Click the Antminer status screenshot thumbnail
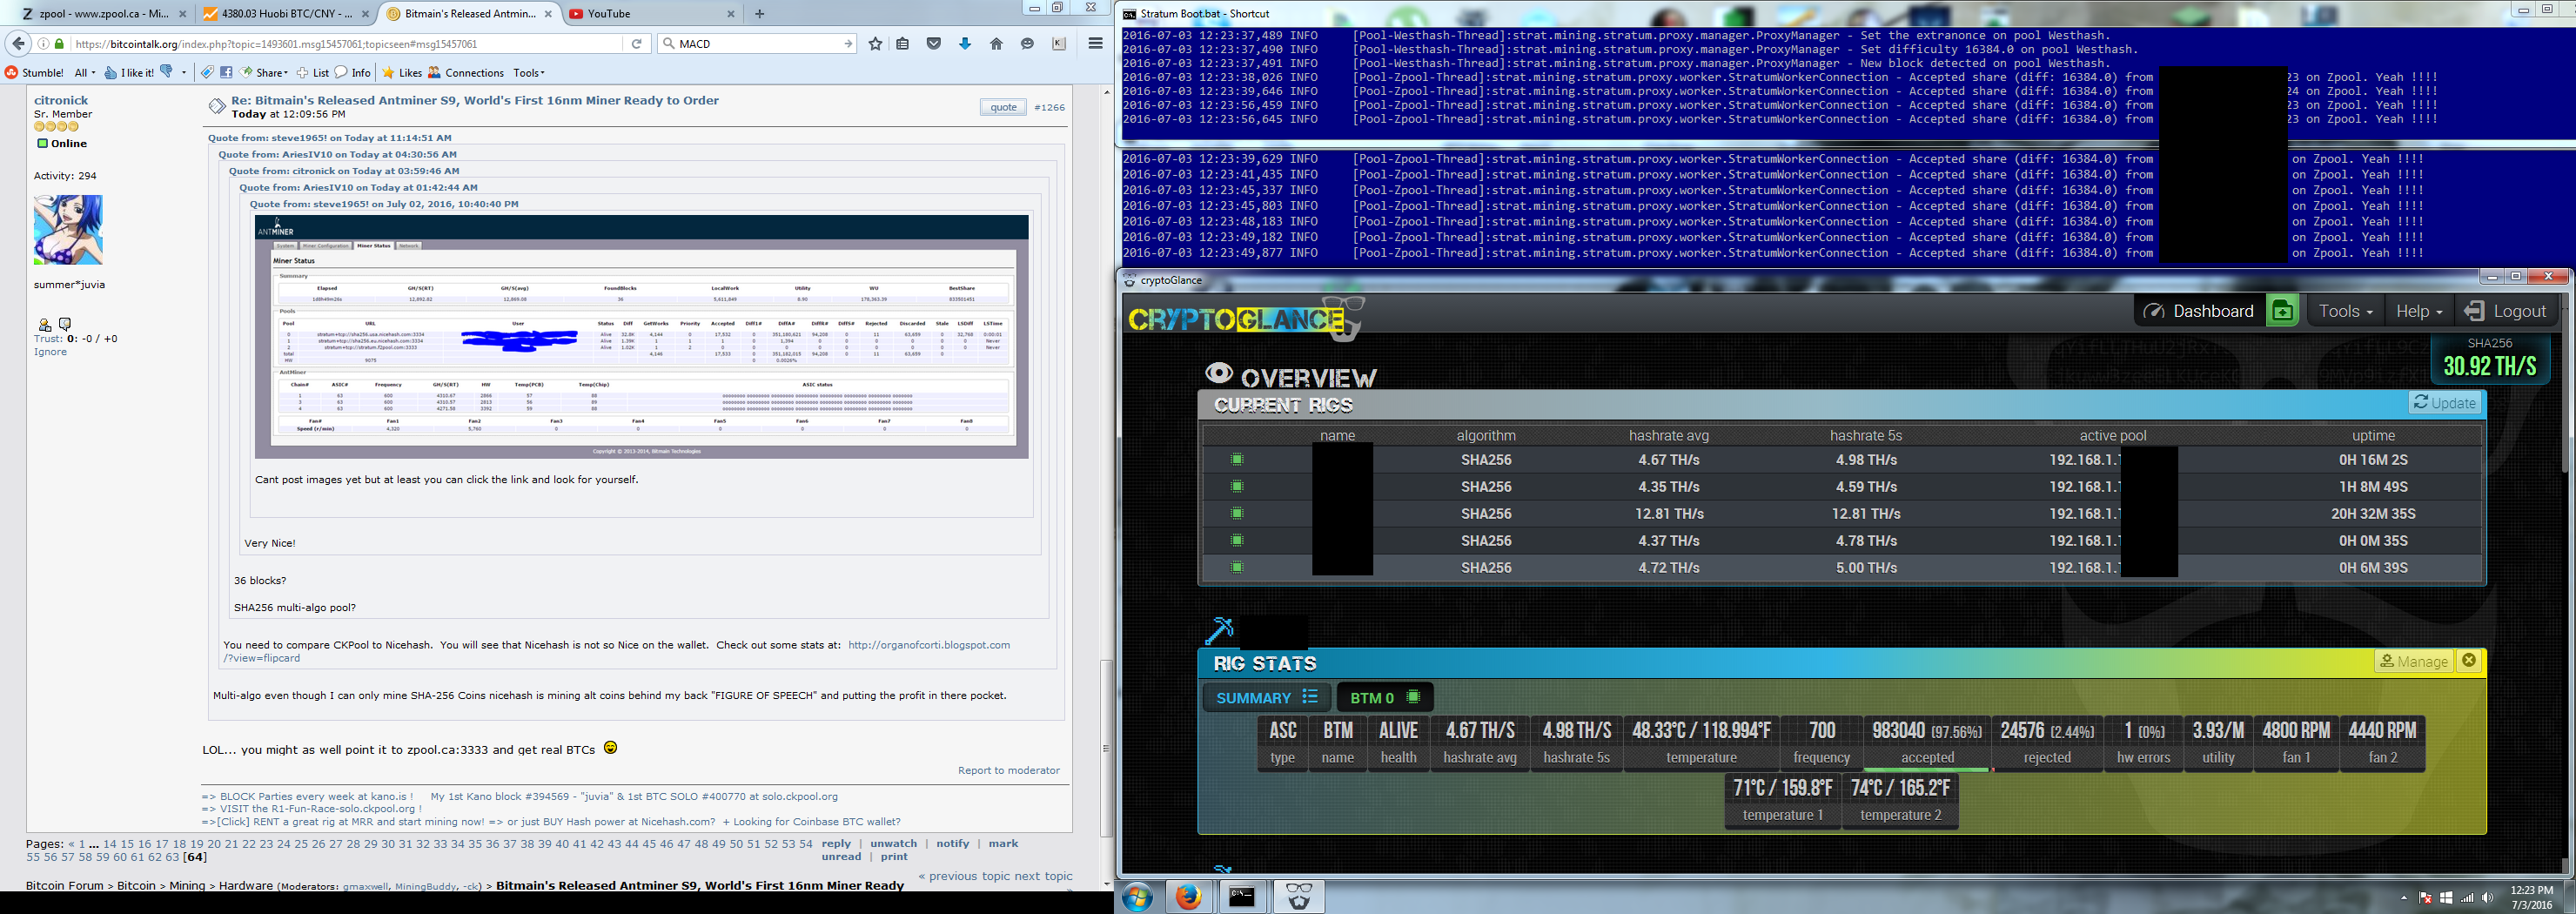The image size is (2576, 914). [641, 337]
